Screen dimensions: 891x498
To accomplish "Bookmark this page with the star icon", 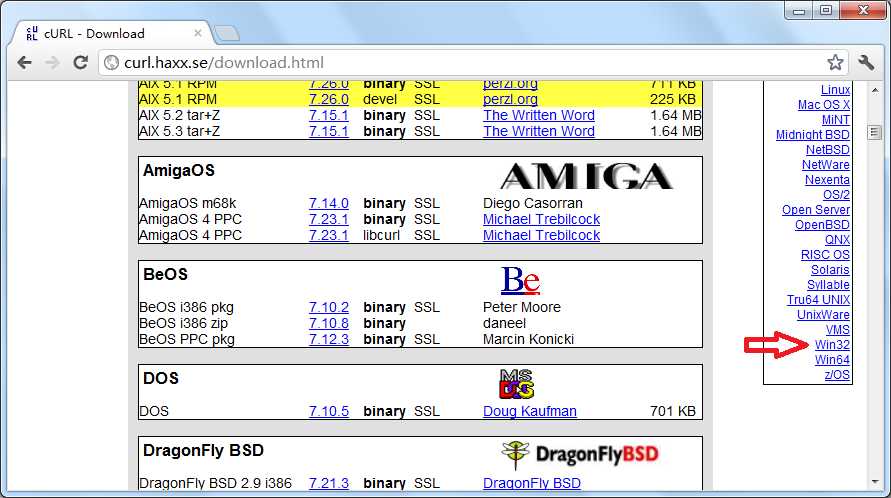I will pos(835,63).
